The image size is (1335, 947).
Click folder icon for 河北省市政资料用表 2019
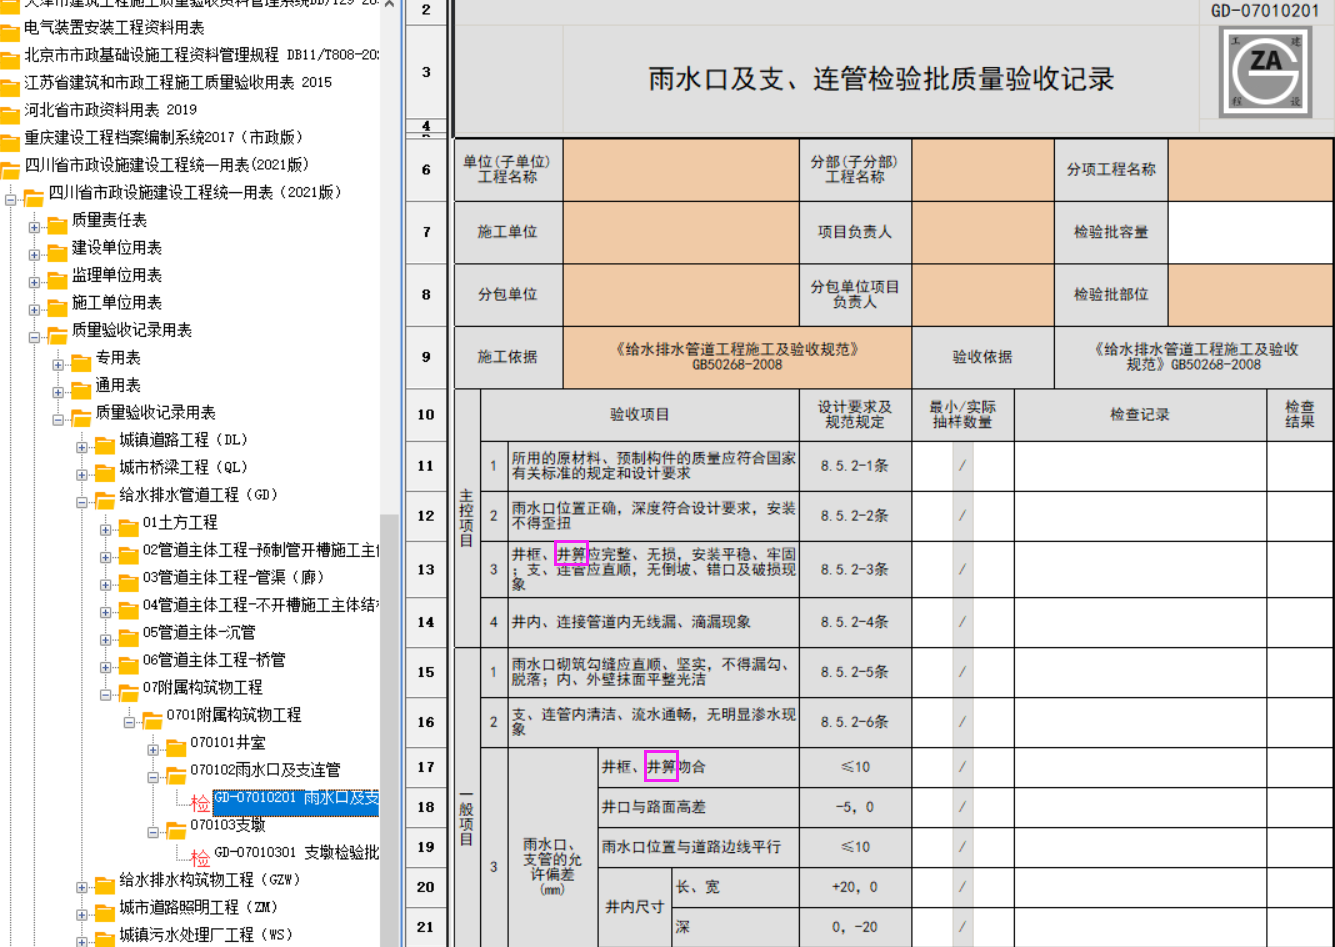[x=10, y=112]
